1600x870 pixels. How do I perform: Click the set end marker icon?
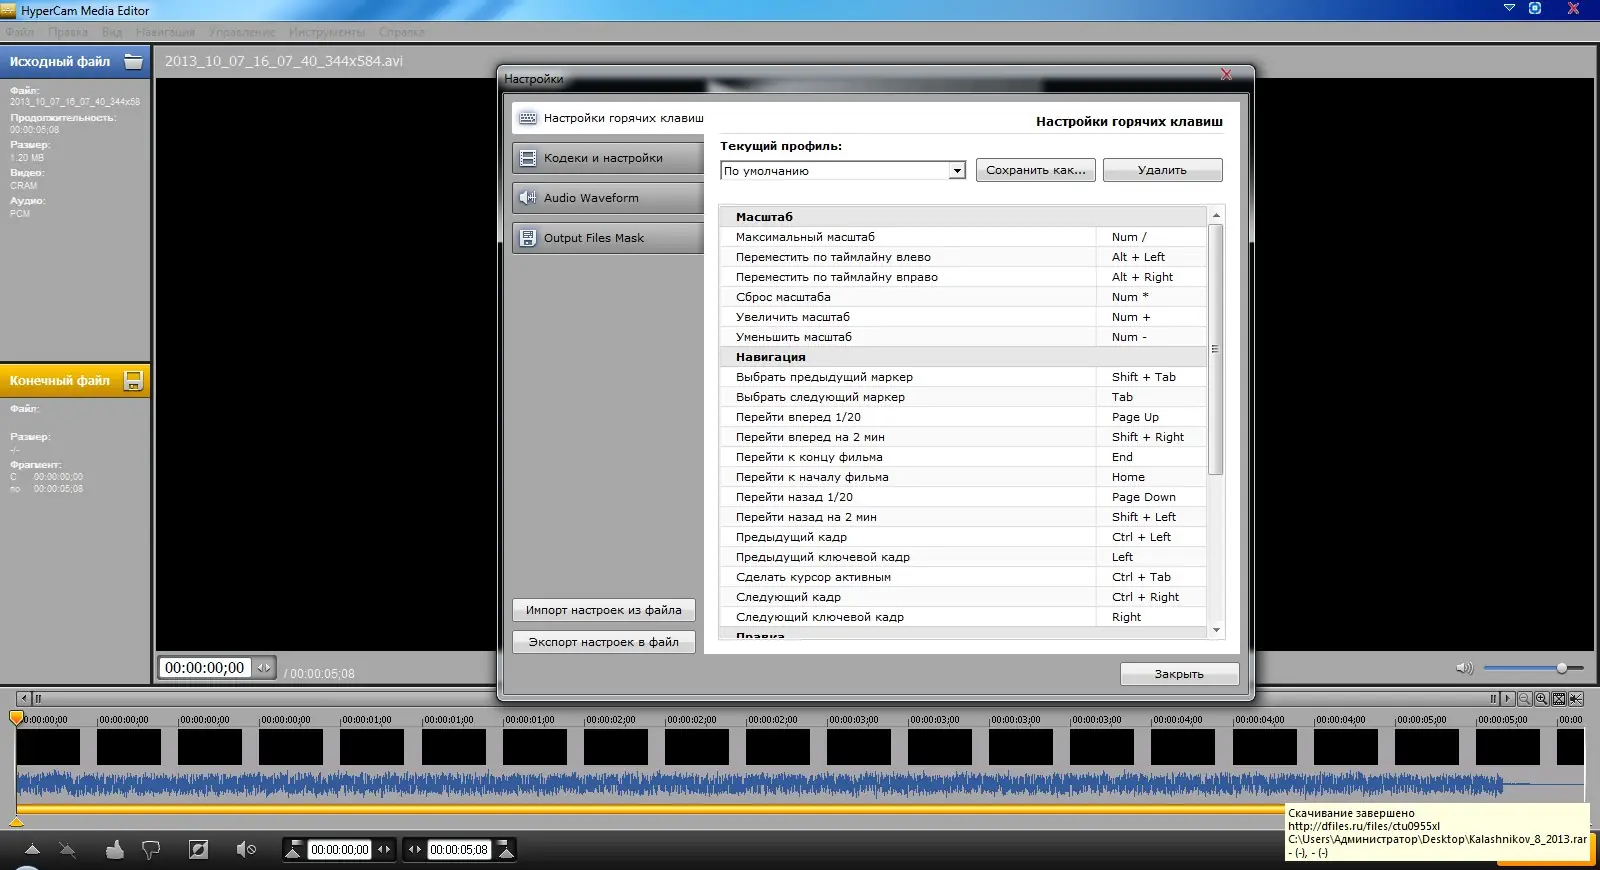[x=506, y=850]
